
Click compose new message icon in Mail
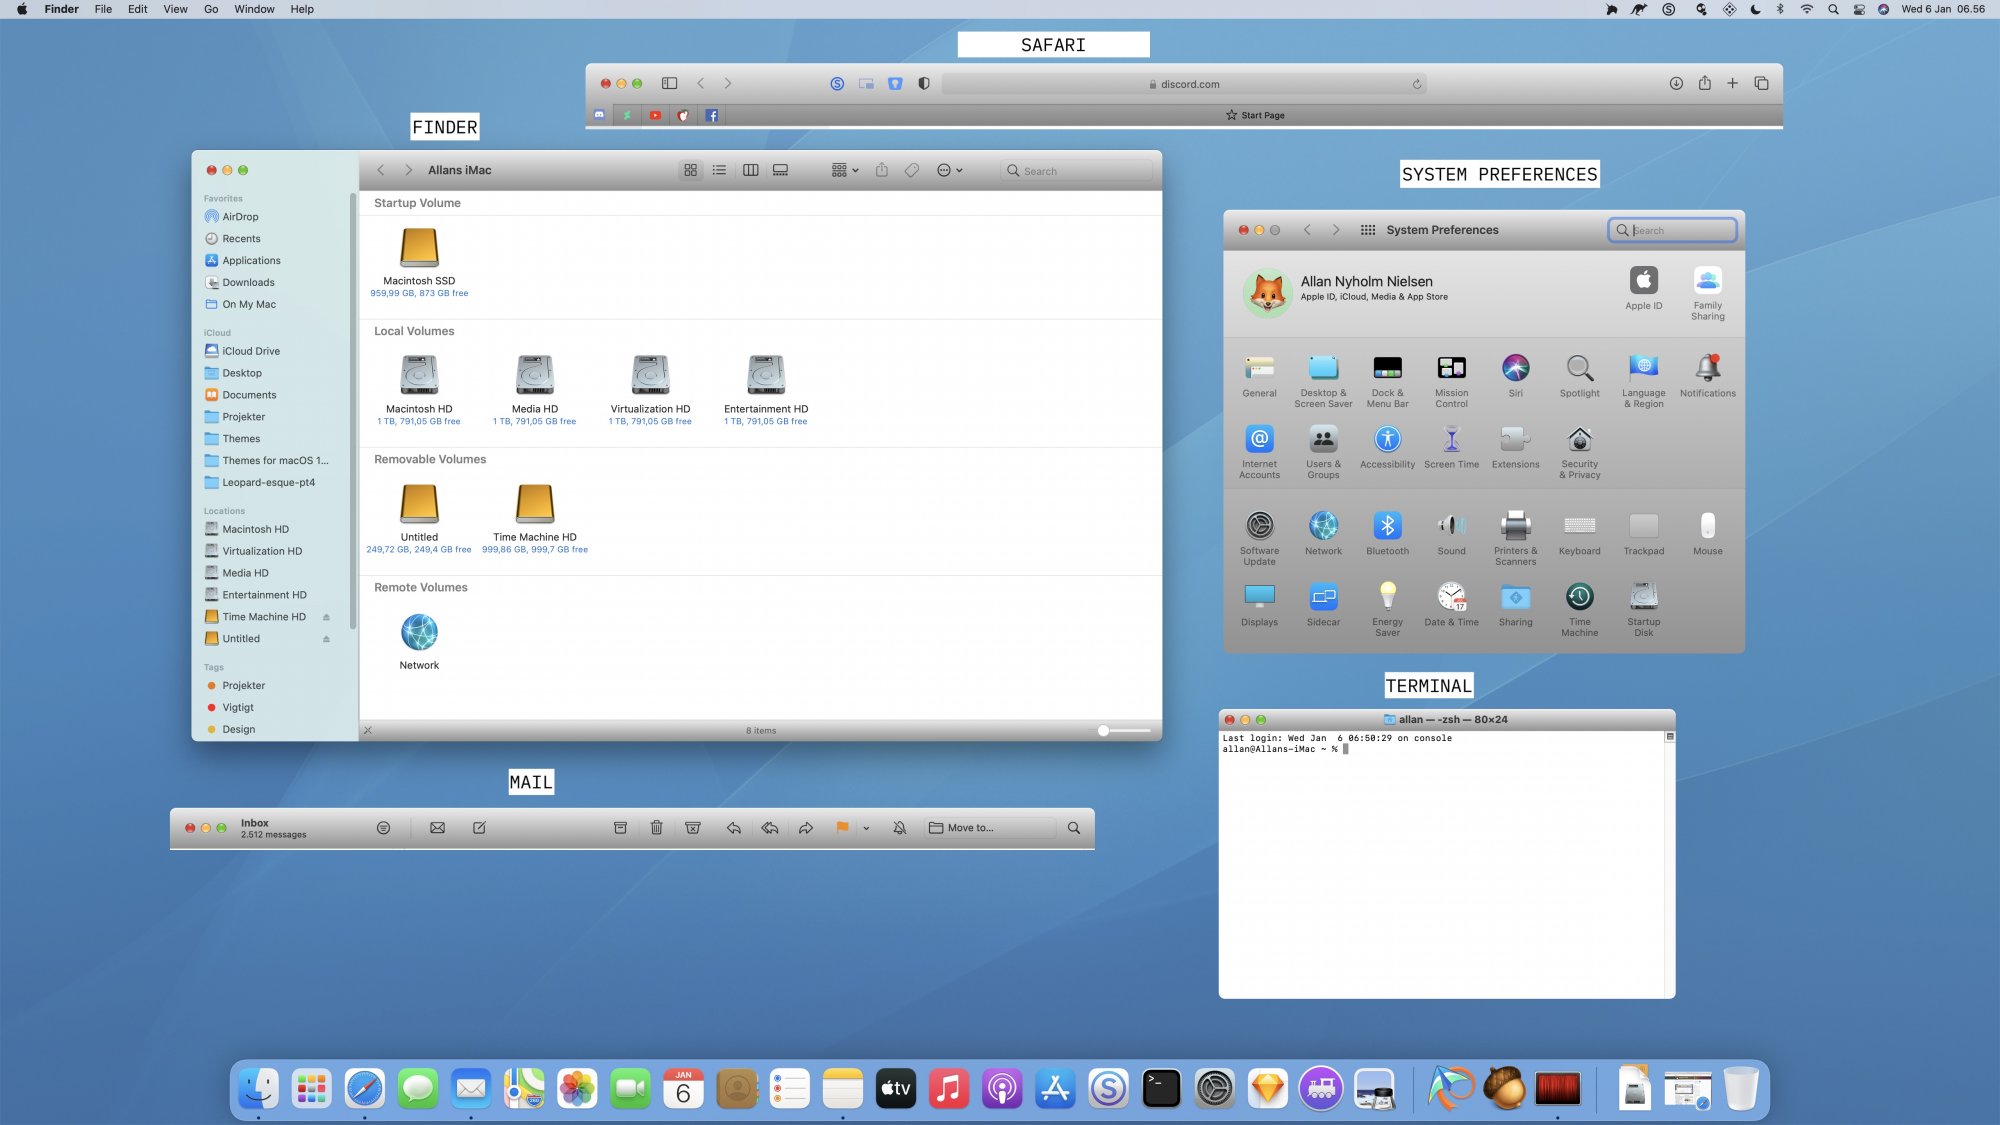click(x=479, y=828)
